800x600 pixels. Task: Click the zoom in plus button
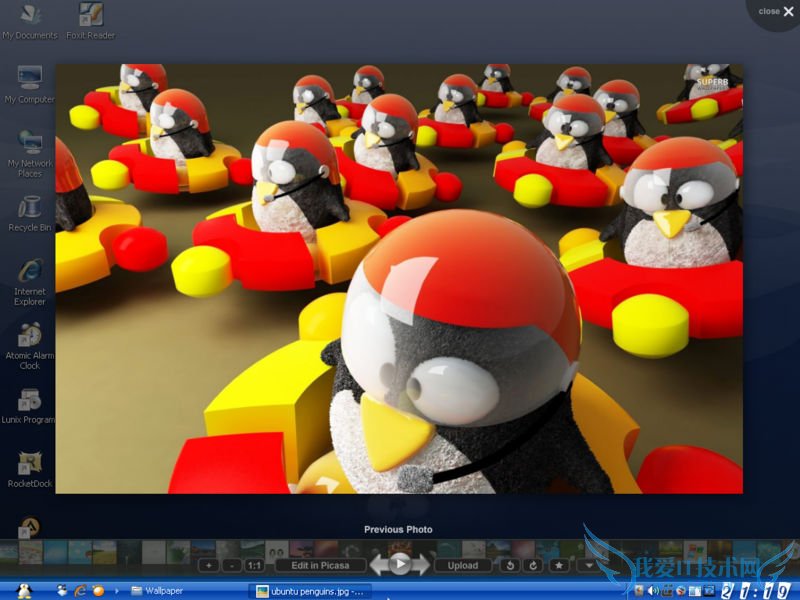[208, 566]
